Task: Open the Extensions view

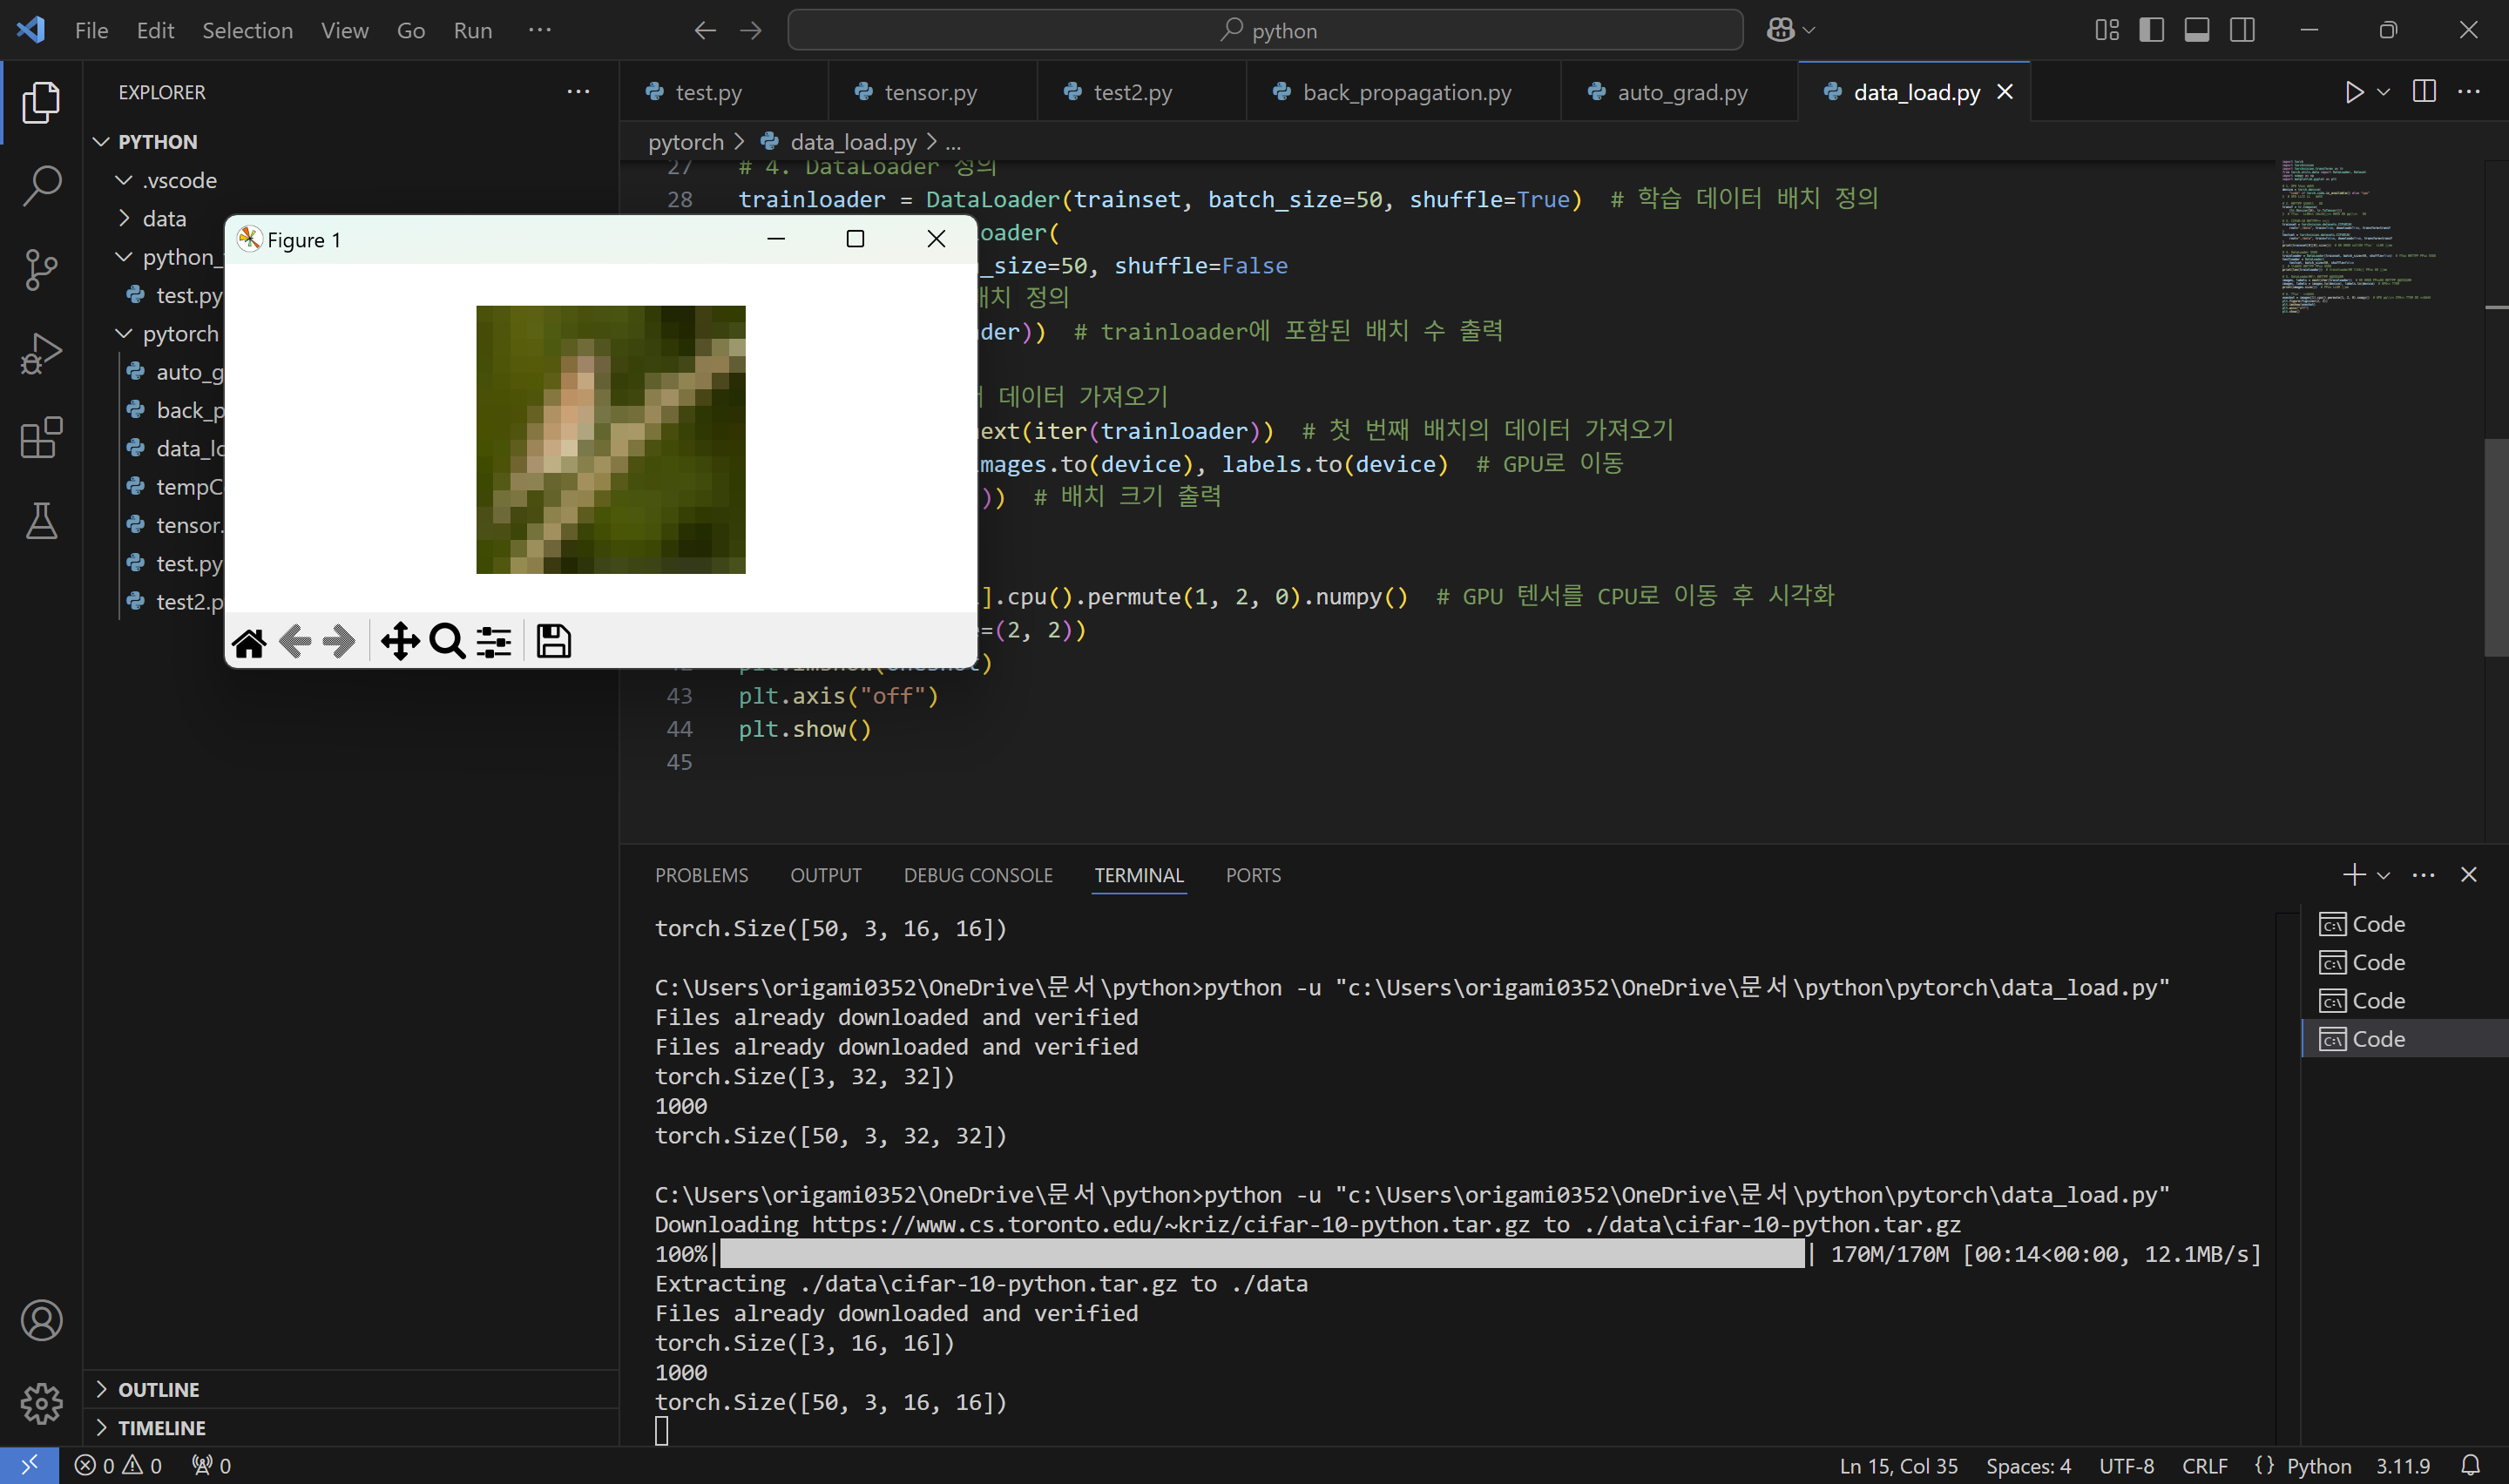Action: point(41,437)
